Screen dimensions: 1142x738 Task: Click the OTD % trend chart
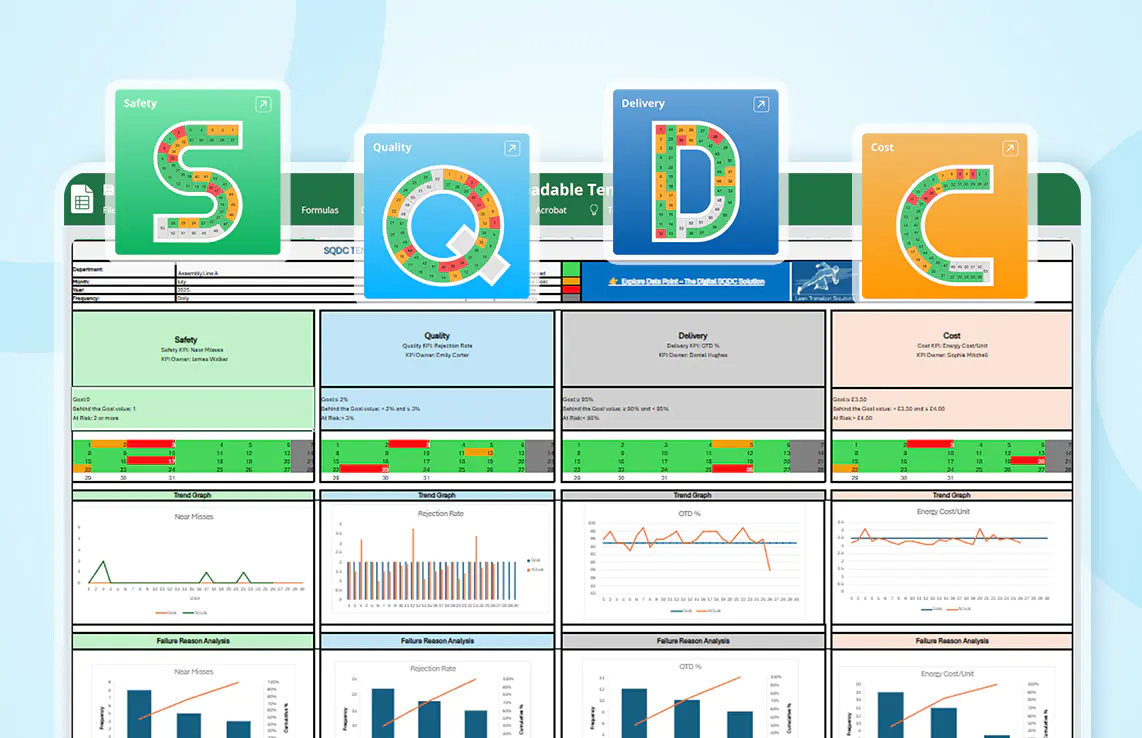(693, 561)
